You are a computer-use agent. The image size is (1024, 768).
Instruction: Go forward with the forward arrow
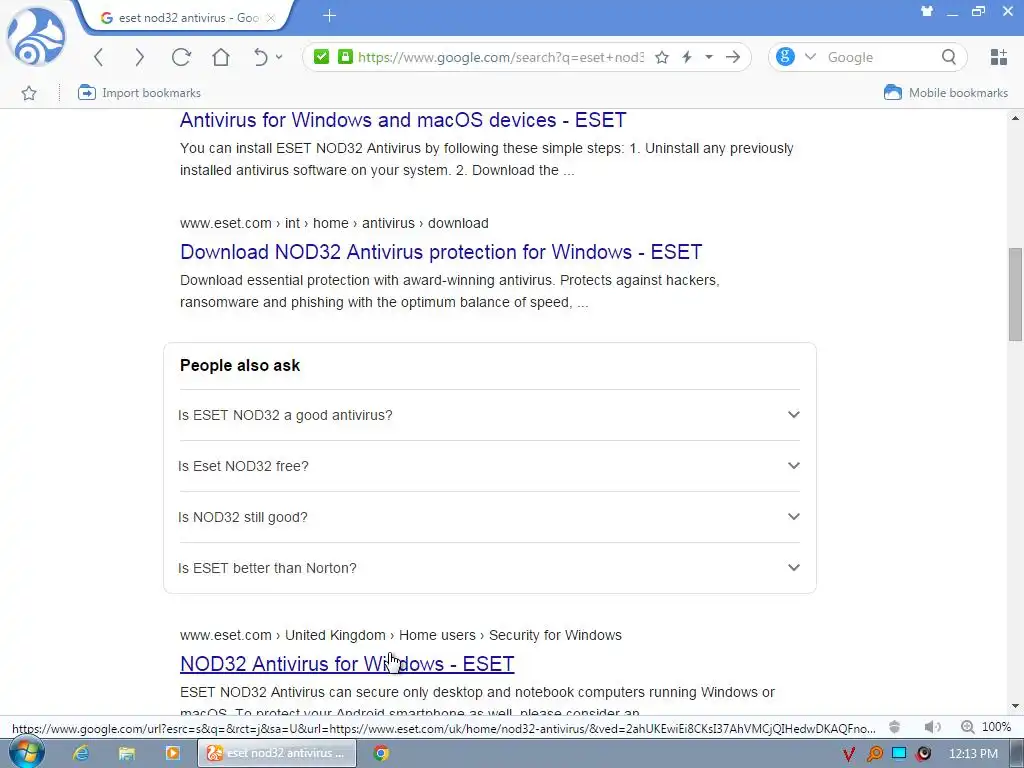(139, 57)
